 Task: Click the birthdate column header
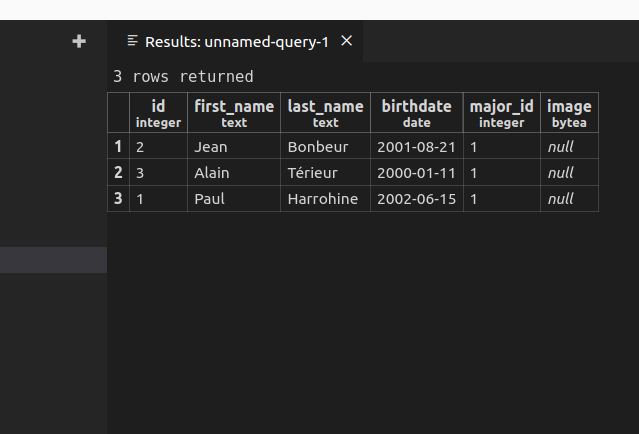click(416, 112)
